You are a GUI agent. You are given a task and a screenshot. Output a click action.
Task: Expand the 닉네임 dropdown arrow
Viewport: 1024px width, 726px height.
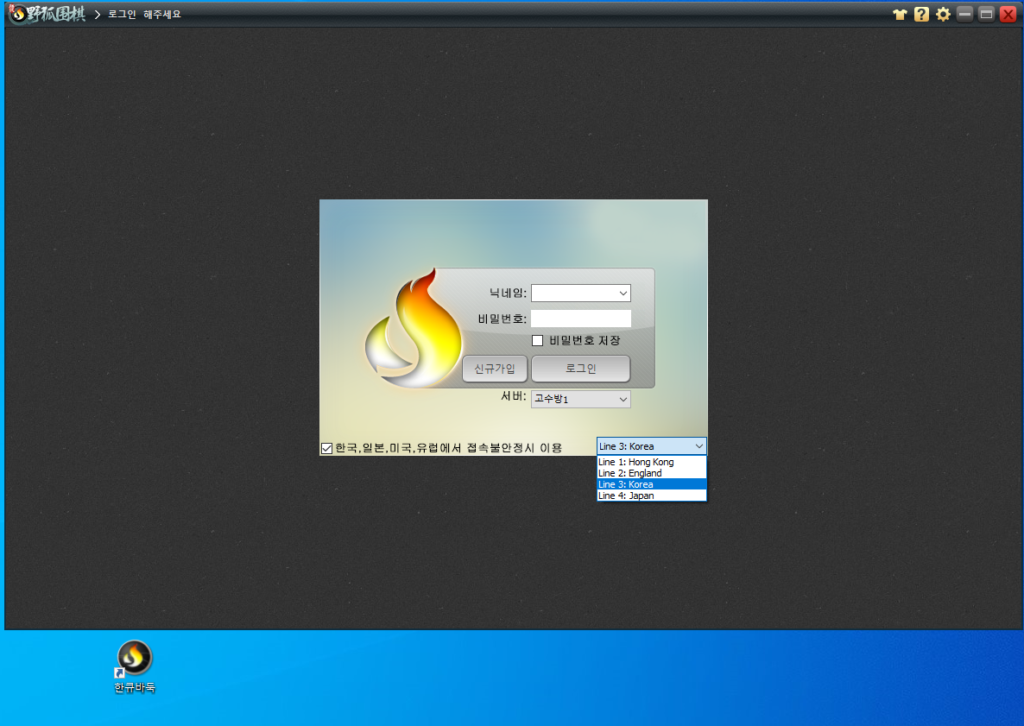coord(623,293)
